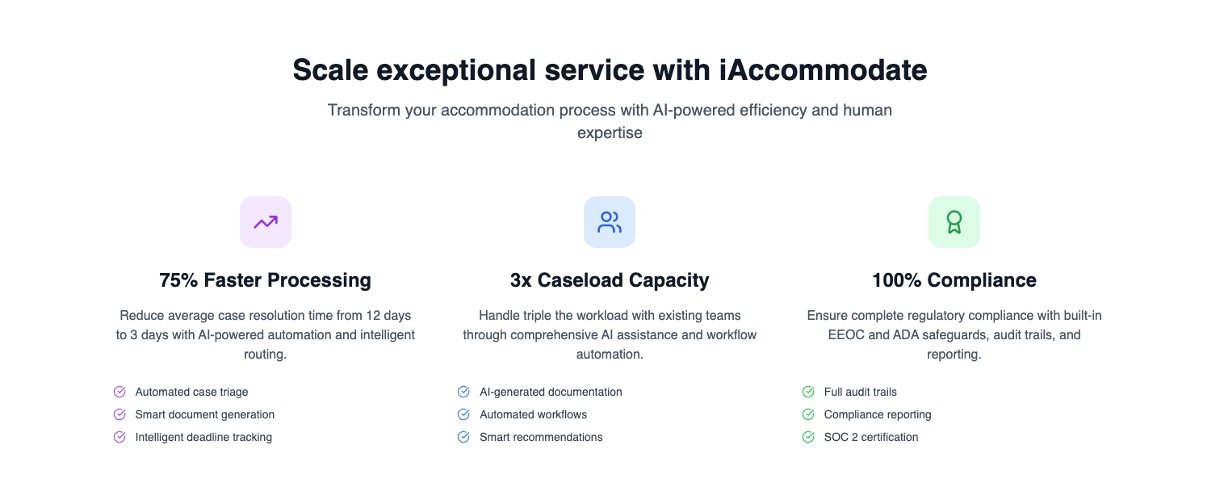Click the green award badge icon
This screenshot has height=504, width=1224.
pos(954,222)
